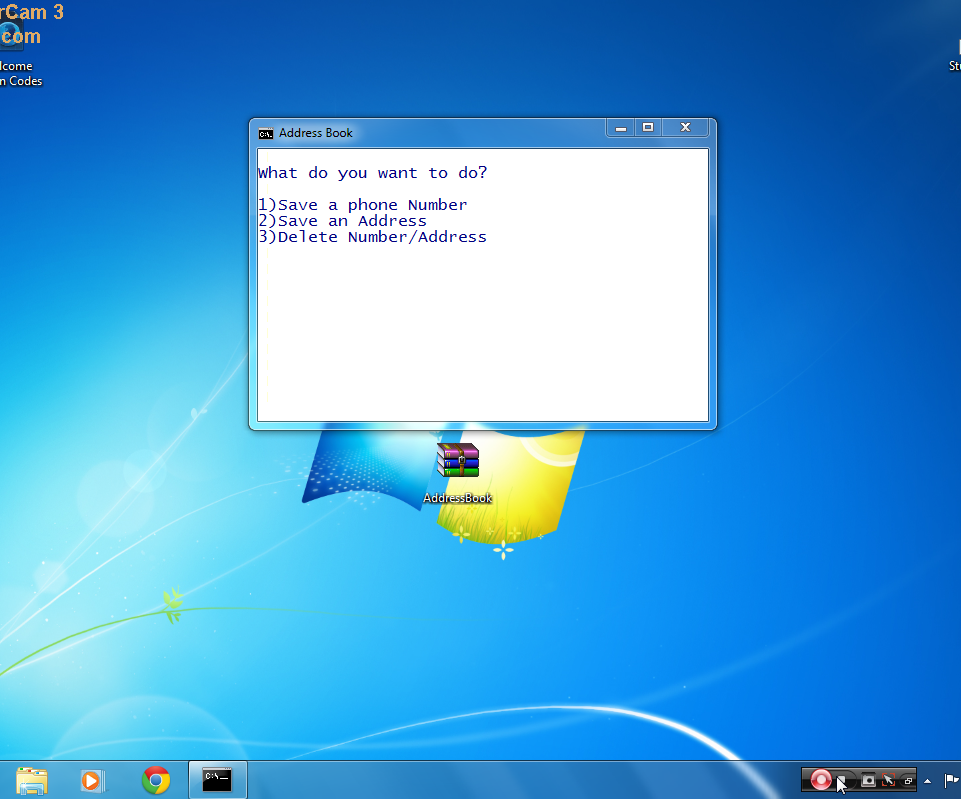Select the region capture icon on the recorder
This screenshot has width=961, height=799.
[888, 779]
